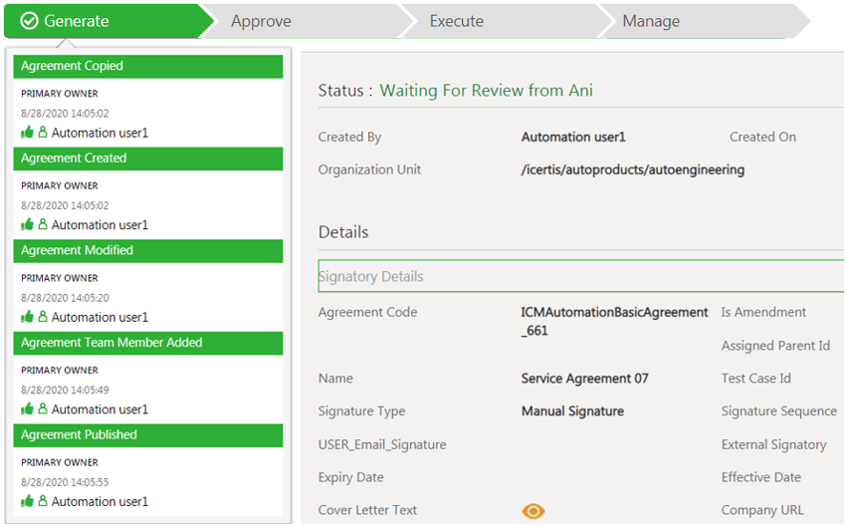Expand the Agreement Published history entry
846x526 pixels.
coord(148,435)
